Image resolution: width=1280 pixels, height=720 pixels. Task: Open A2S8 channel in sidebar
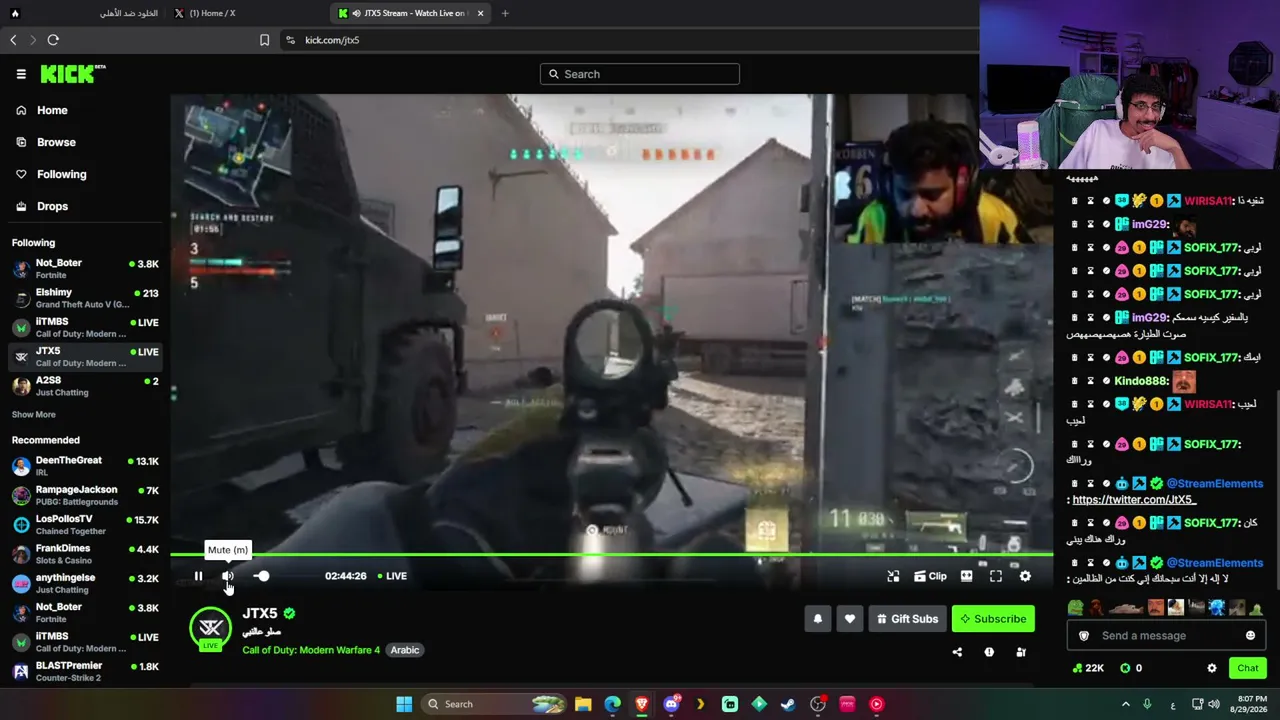coord(85,386)
